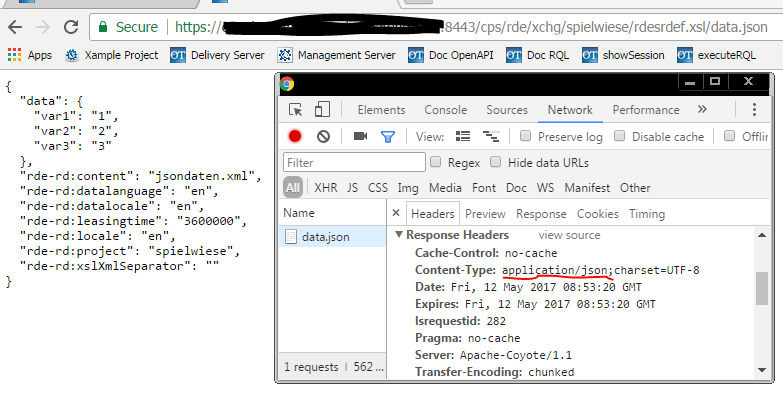Click the Name column header

pyautogui.click(x=333, y=213)
